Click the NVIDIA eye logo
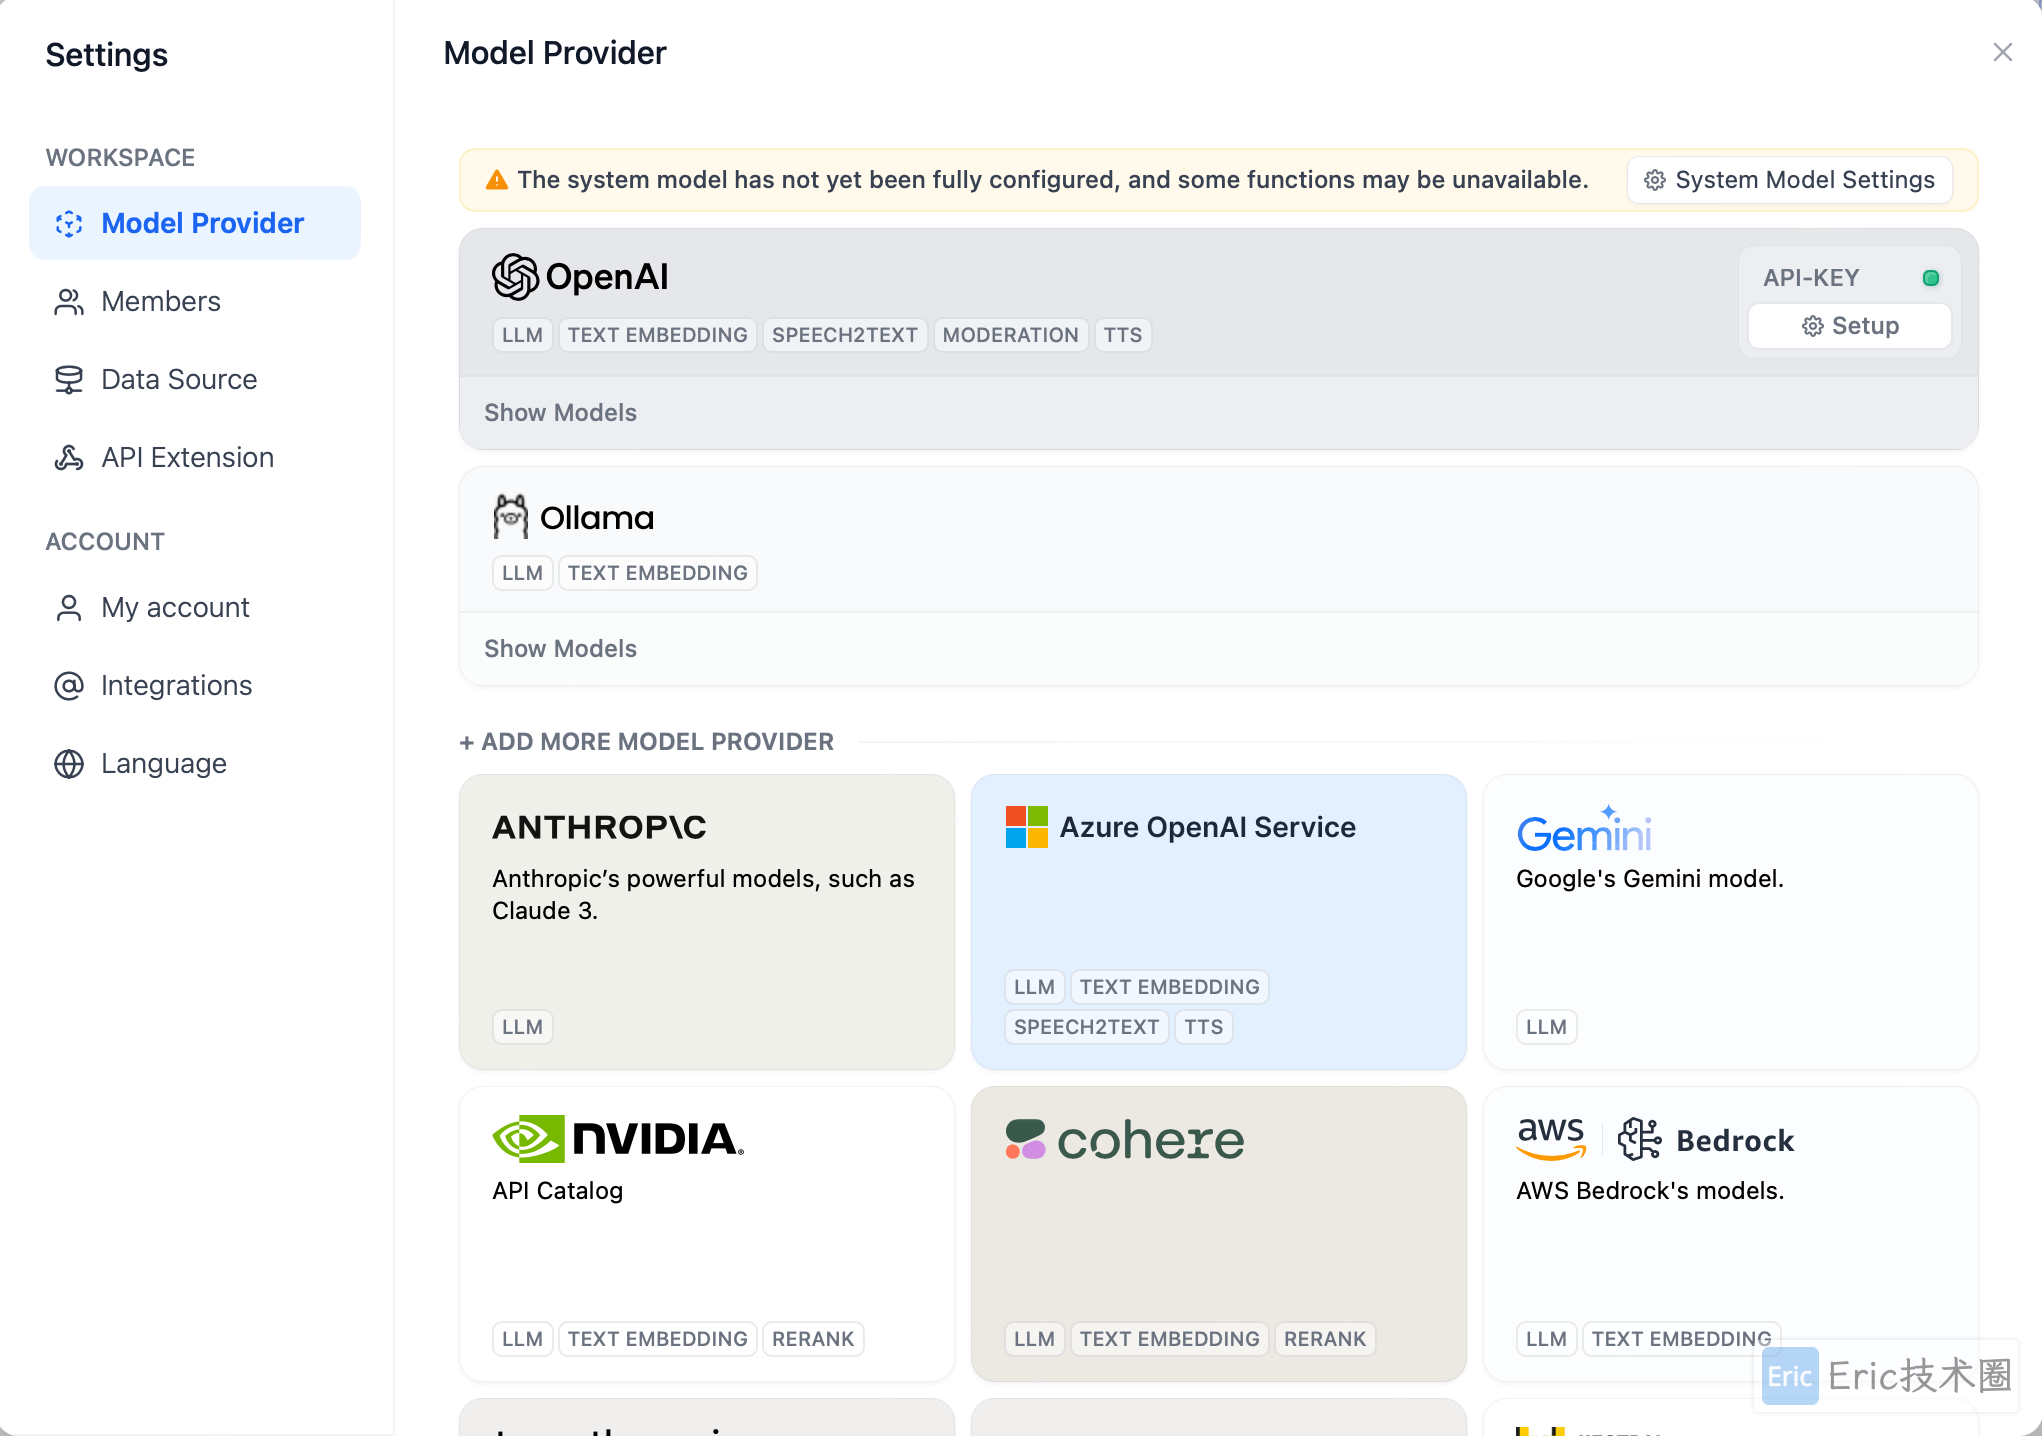 (x=528, y=1139)
